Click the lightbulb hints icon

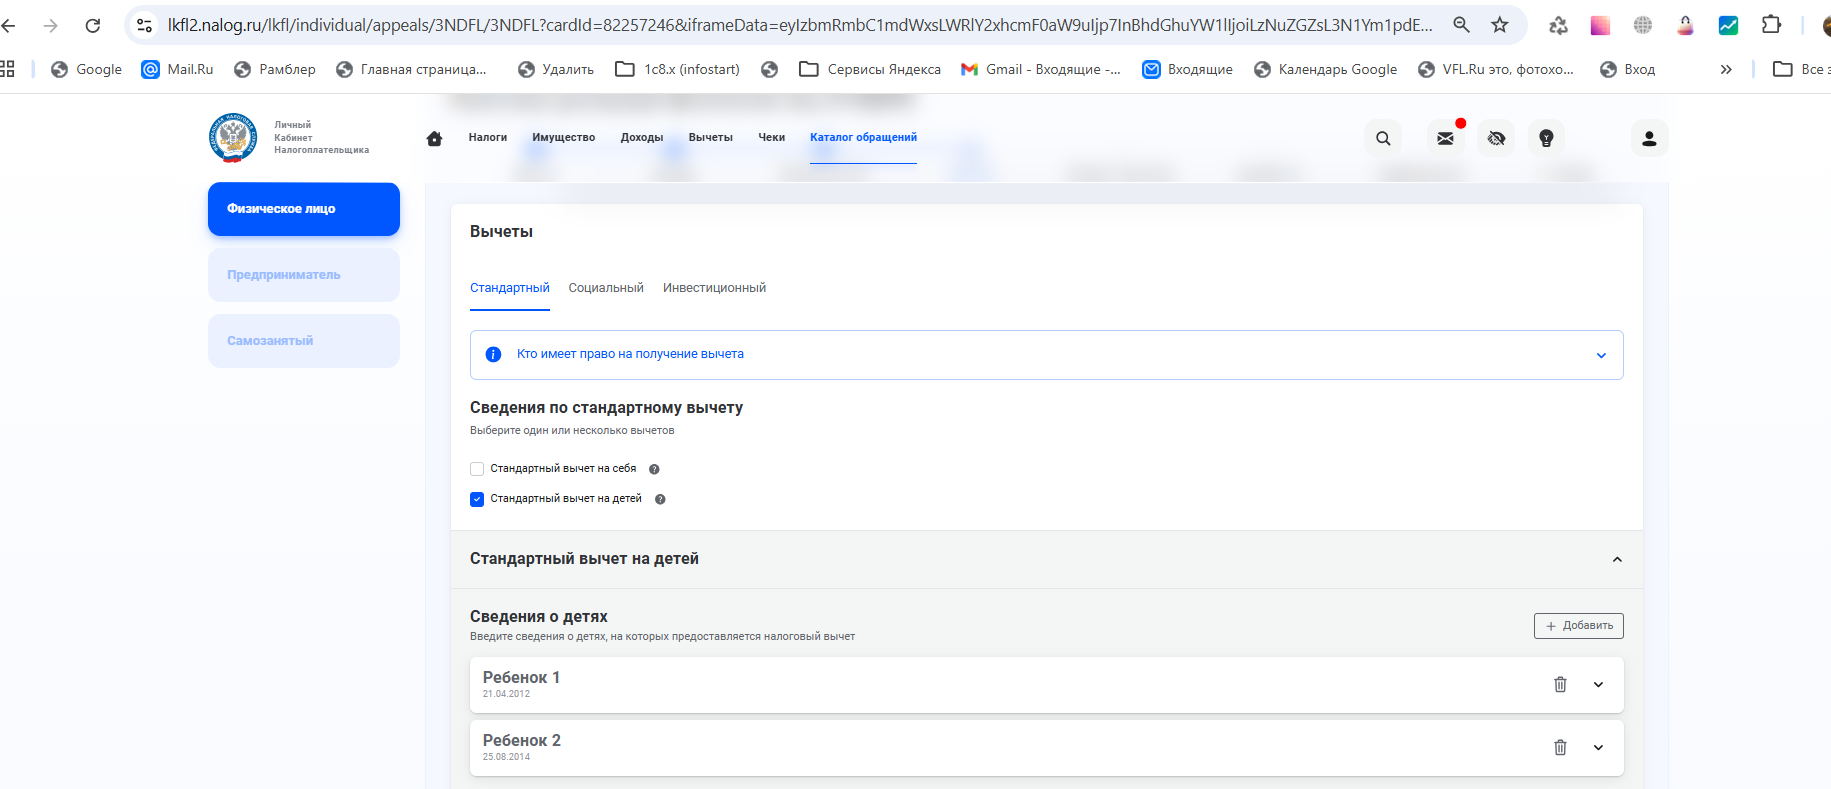pos(1546,139)
